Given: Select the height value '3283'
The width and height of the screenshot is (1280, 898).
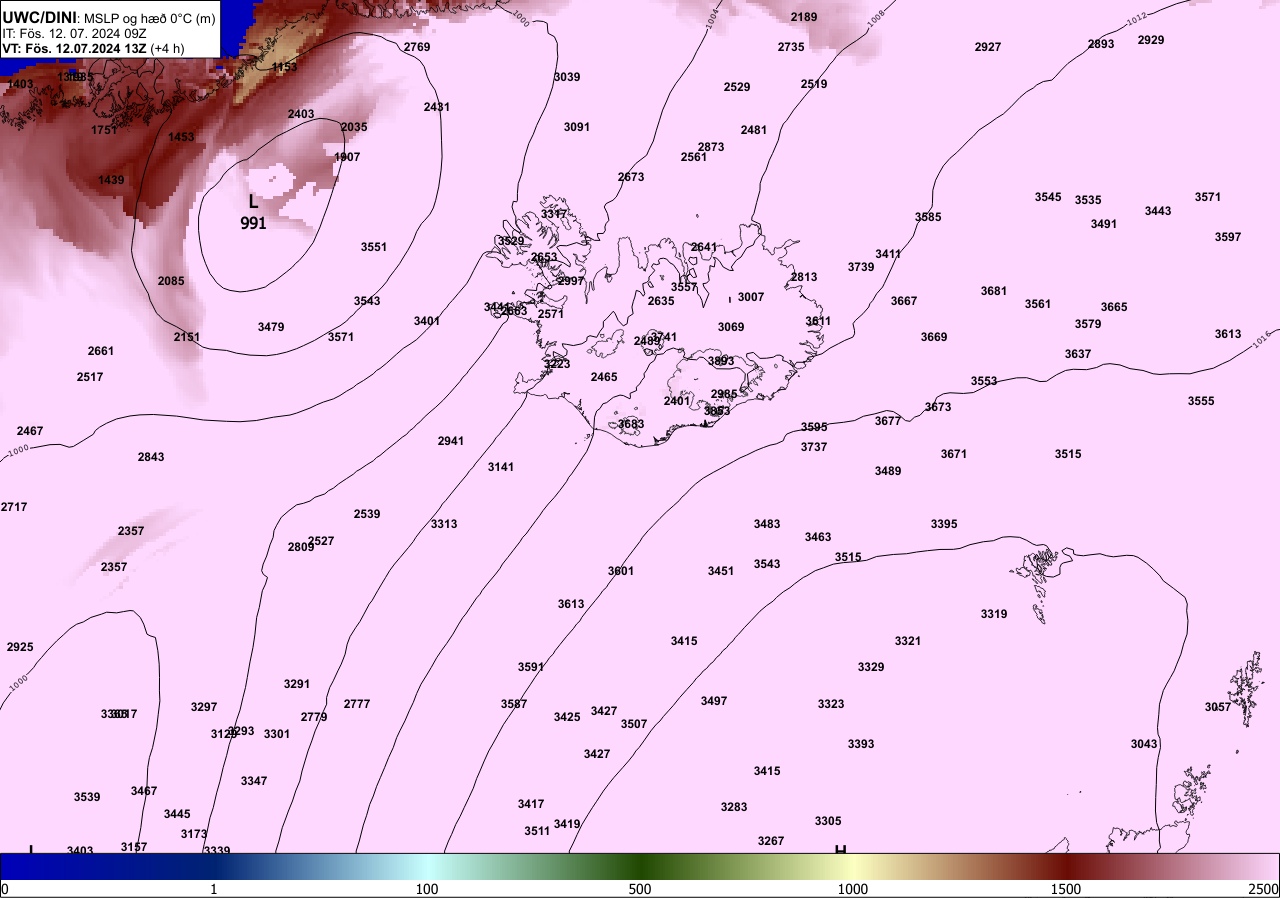Looking at the screenshot, I should pos(734,807).
